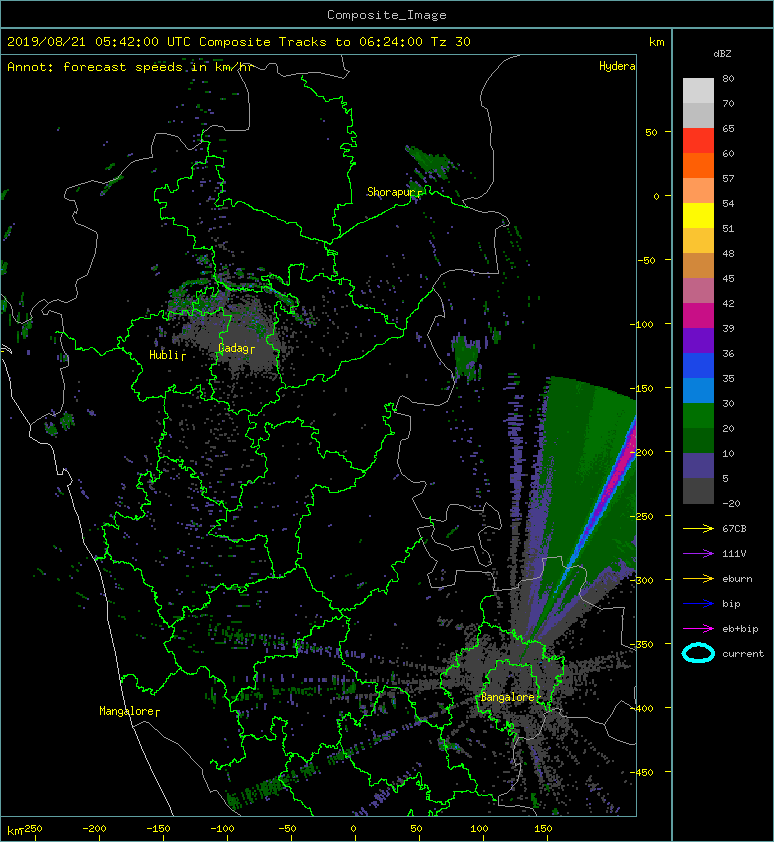
Task: Select the light gray 70–80 dBZ swatch
Action: 698,90
